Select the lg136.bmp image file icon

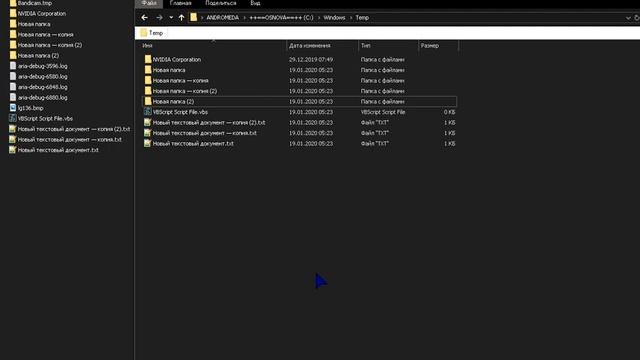(13, 108)
